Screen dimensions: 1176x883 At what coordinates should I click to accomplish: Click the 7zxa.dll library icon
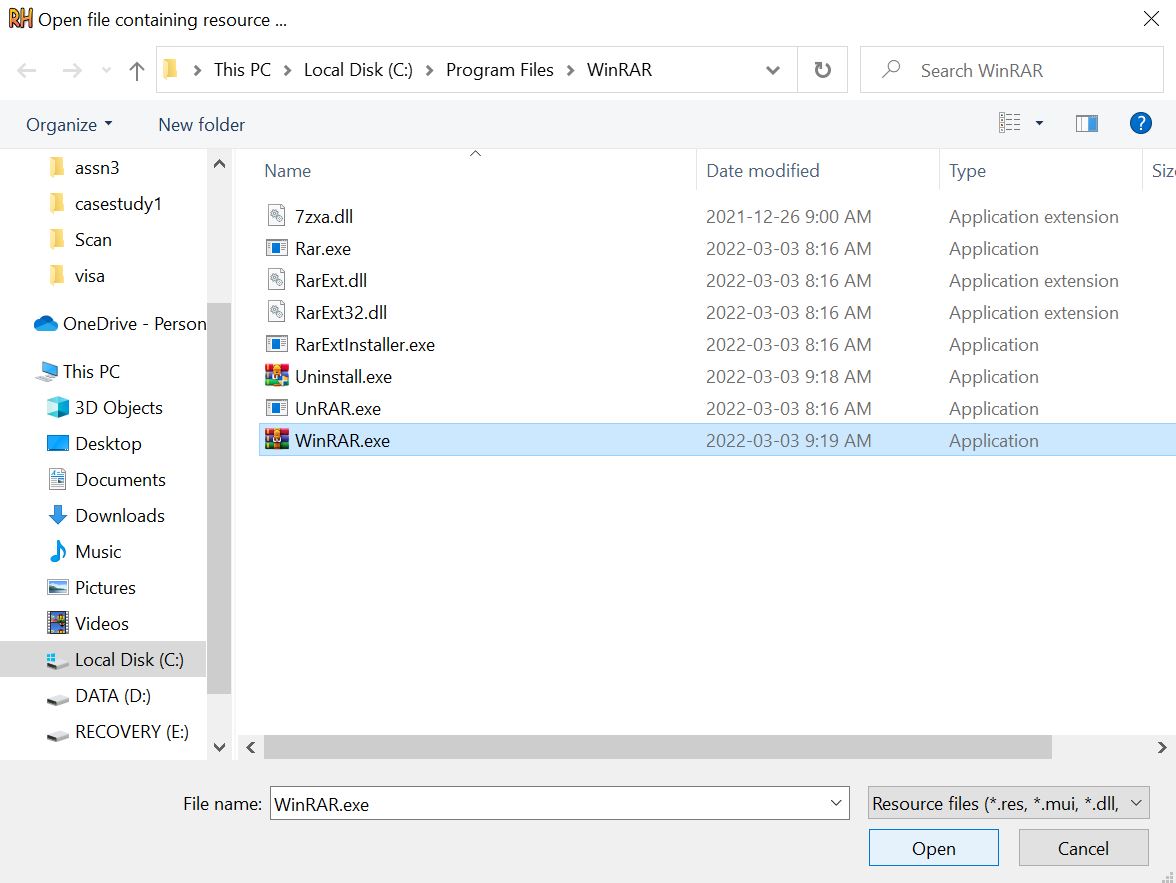click(275, 216)
